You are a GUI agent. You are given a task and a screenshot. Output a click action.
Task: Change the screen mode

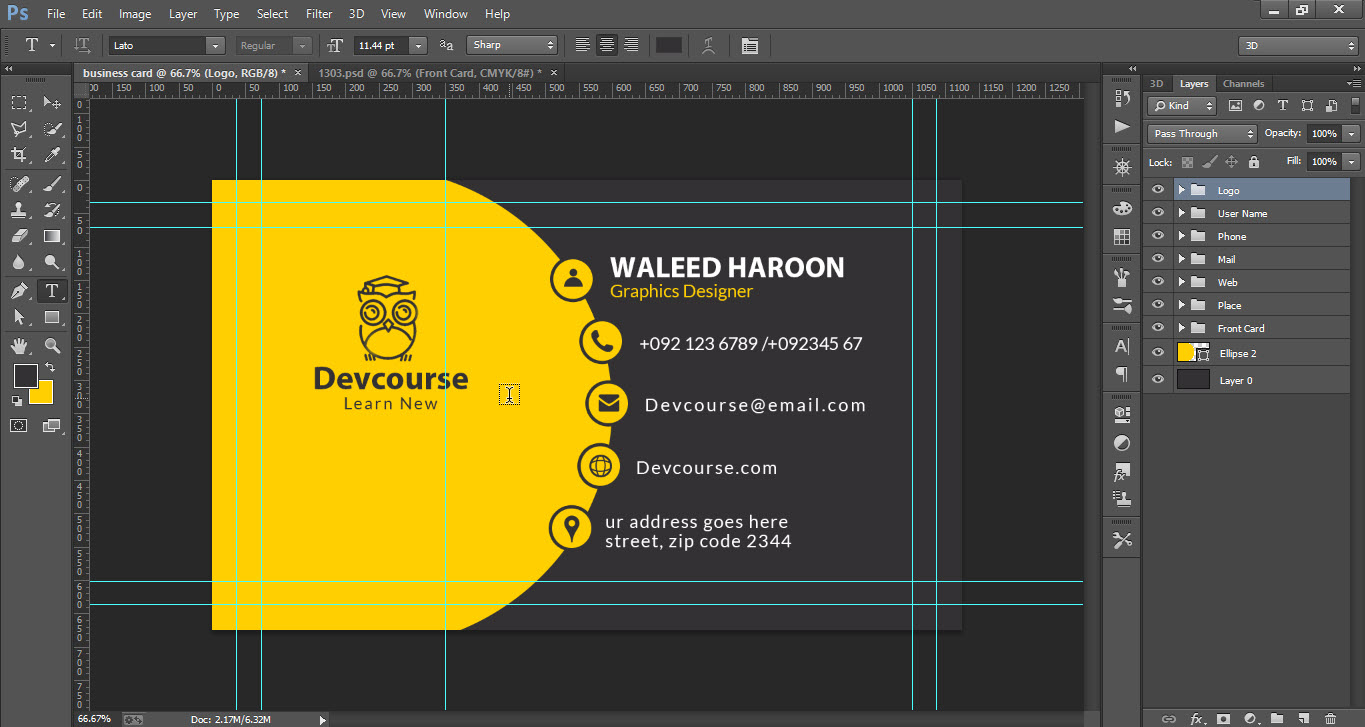(x=52, y=425)
